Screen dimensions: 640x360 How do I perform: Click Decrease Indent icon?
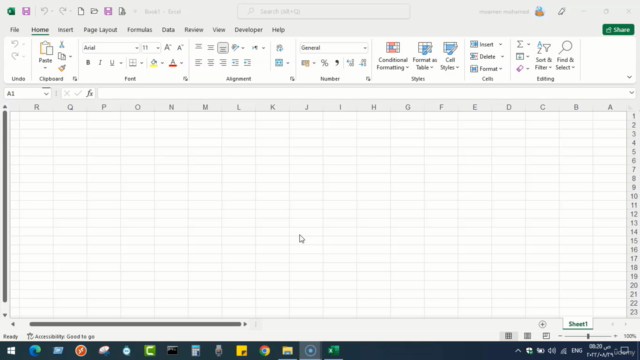click(x=235, y=63)
